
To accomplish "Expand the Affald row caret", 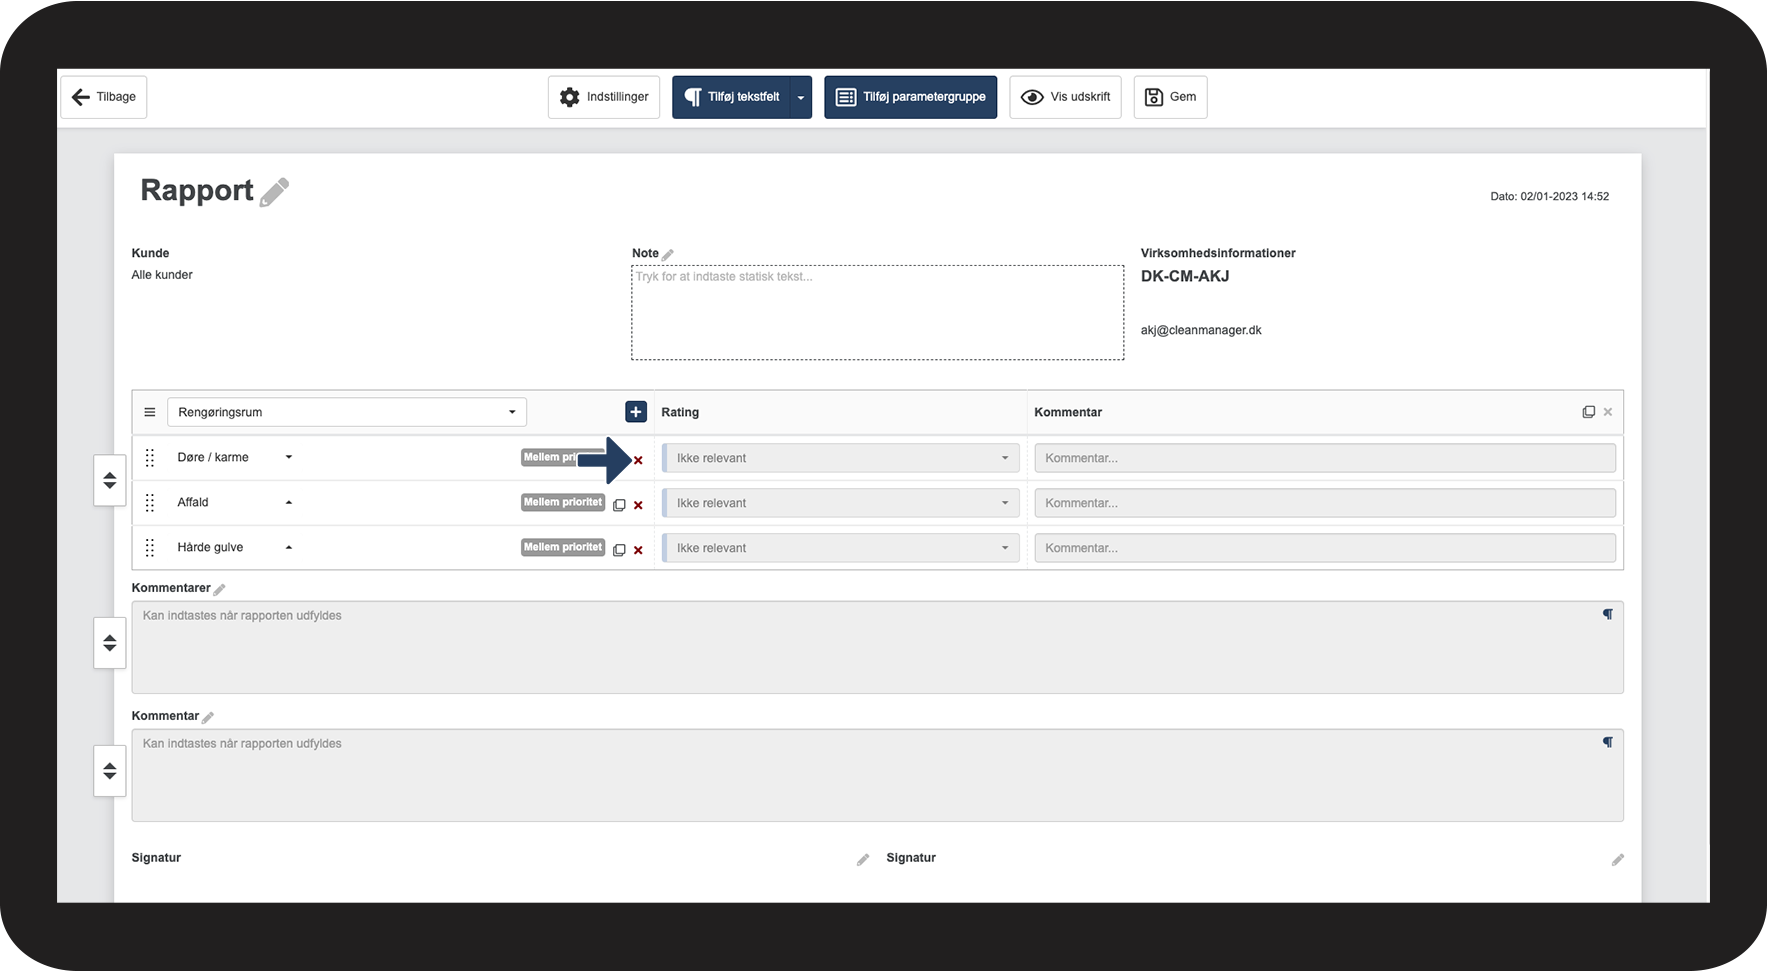I will (289, 502).
